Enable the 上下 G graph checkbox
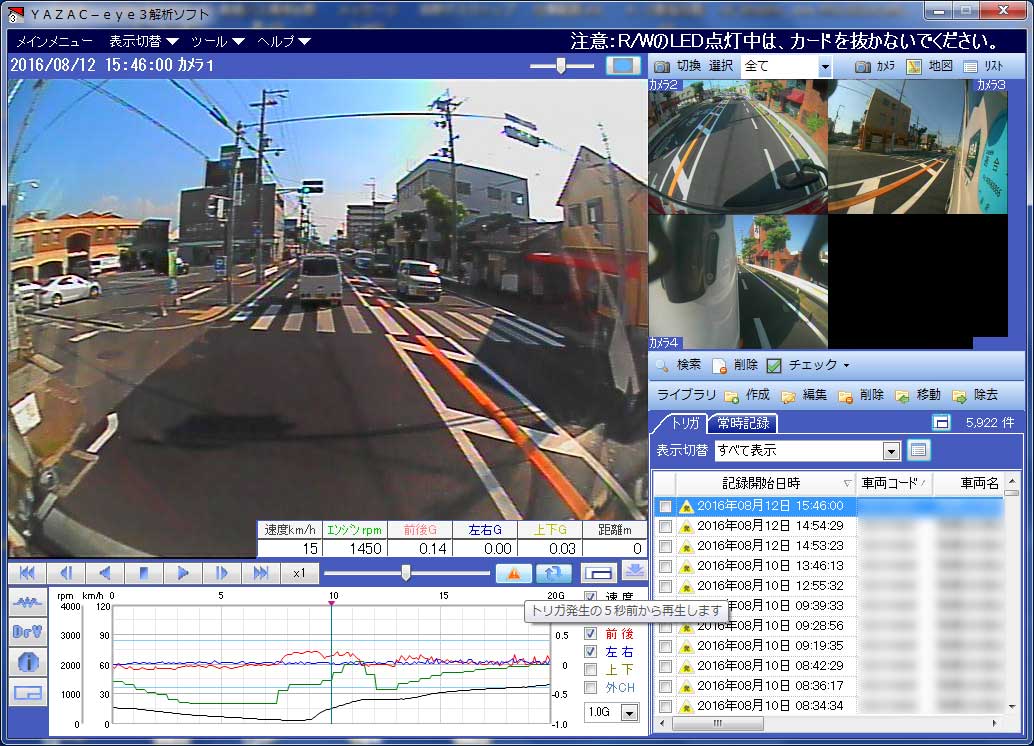The image size is (1034, 746). point(591,669)
